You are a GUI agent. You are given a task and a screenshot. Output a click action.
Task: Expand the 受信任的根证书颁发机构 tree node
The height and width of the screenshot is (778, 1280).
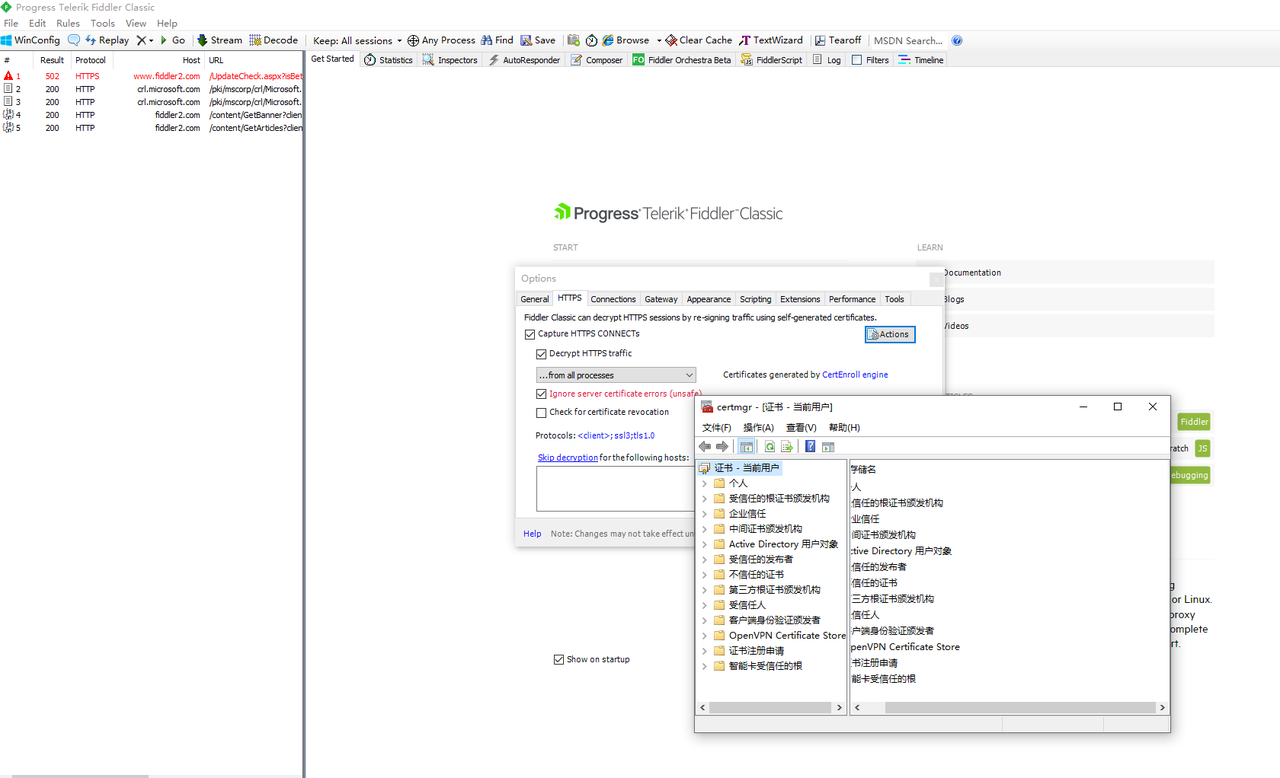pos(705,498)
